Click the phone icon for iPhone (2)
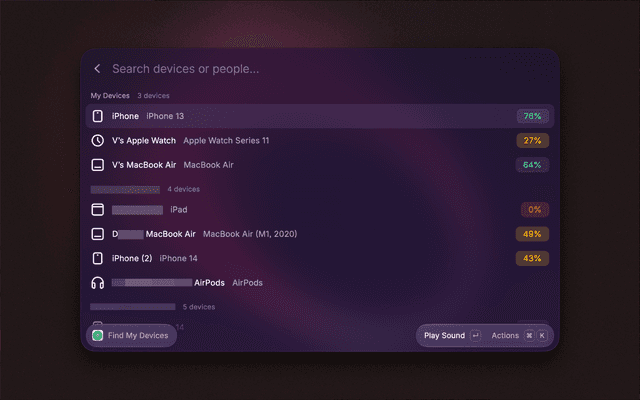The height and width of the screenshot is (400, 640). tap(98, 258)
